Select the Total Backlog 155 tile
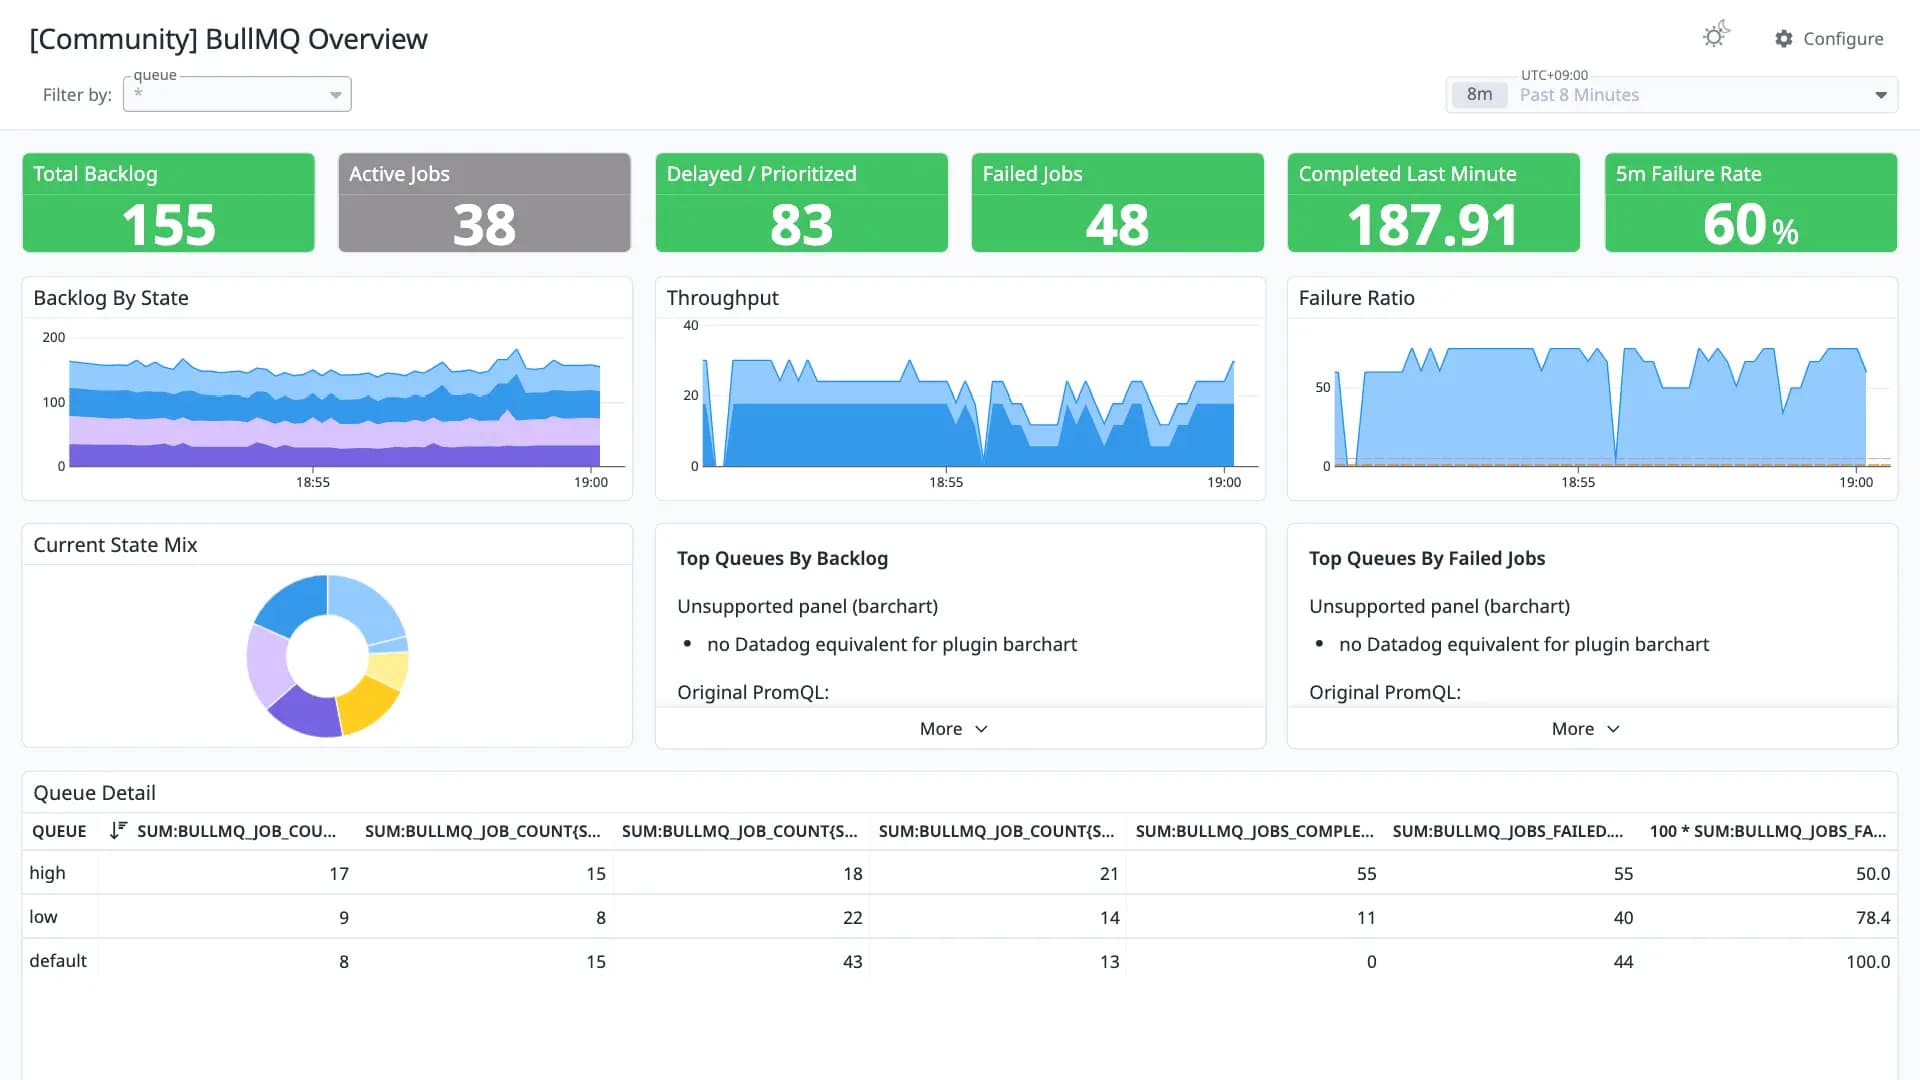The image size is (1920, 1080). (168, 202)
